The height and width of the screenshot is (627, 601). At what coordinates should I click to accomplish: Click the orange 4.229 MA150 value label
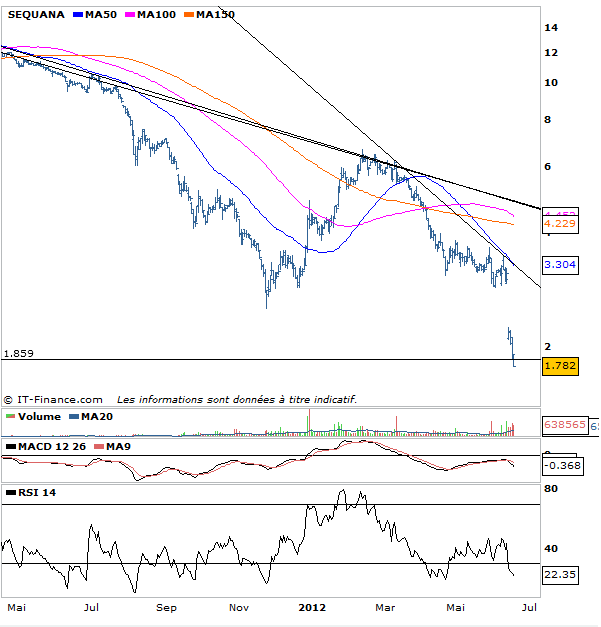click(x=560, y=225)
